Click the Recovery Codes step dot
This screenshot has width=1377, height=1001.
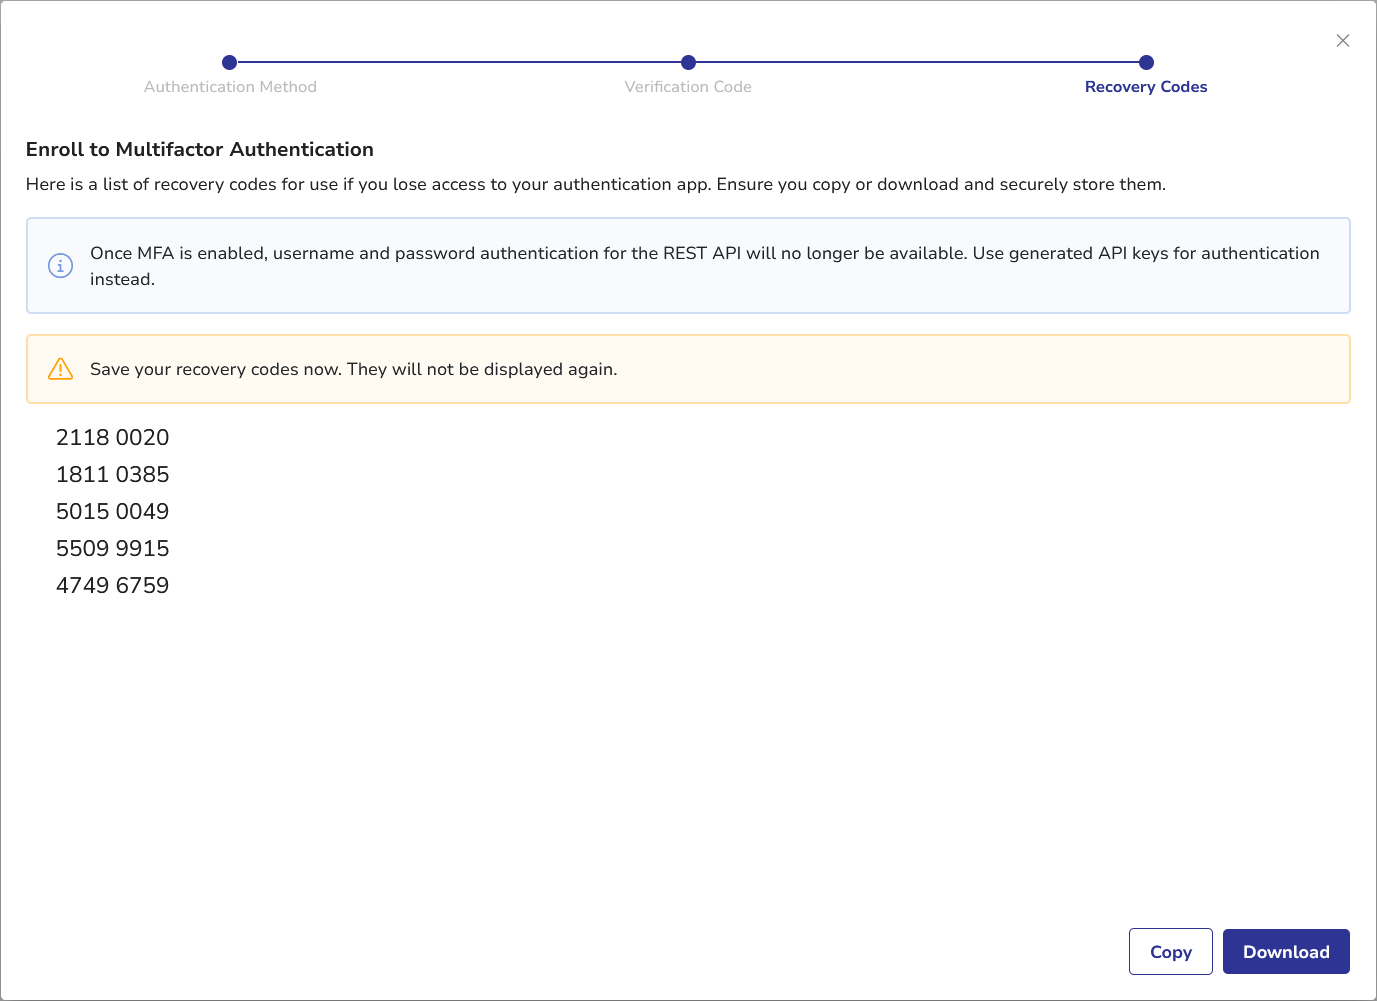click(x=1146, y=62)
